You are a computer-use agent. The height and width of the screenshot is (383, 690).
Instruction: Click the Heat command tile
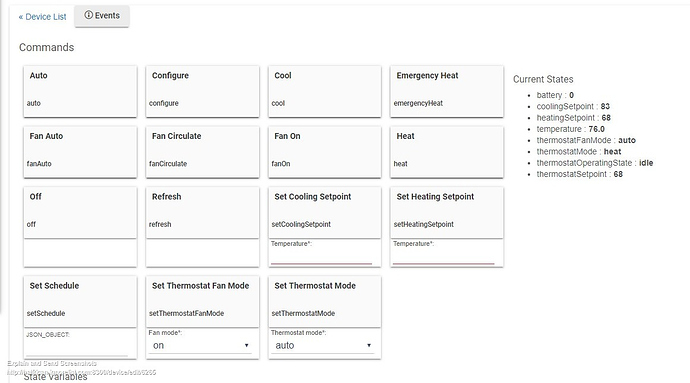[447, 152]
